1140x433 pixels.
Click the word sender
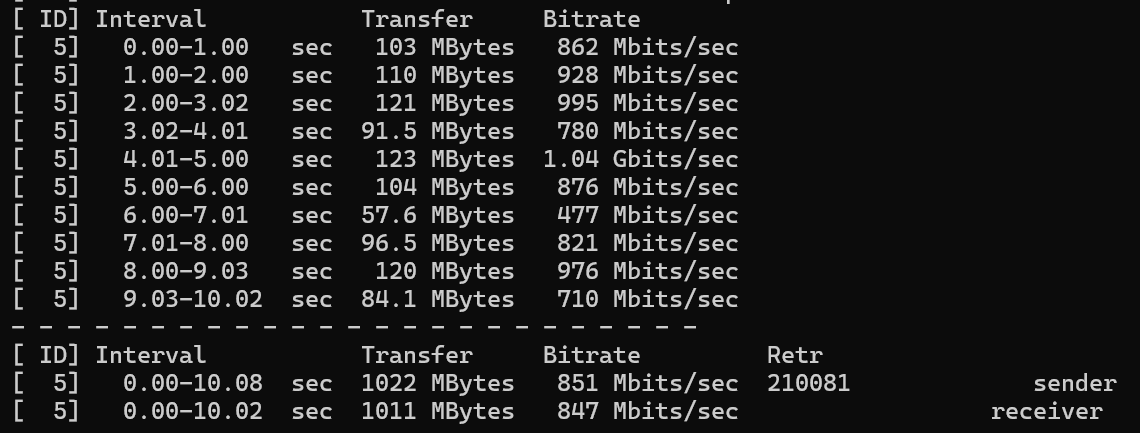pyautogui.click(x=1075, y=384)
